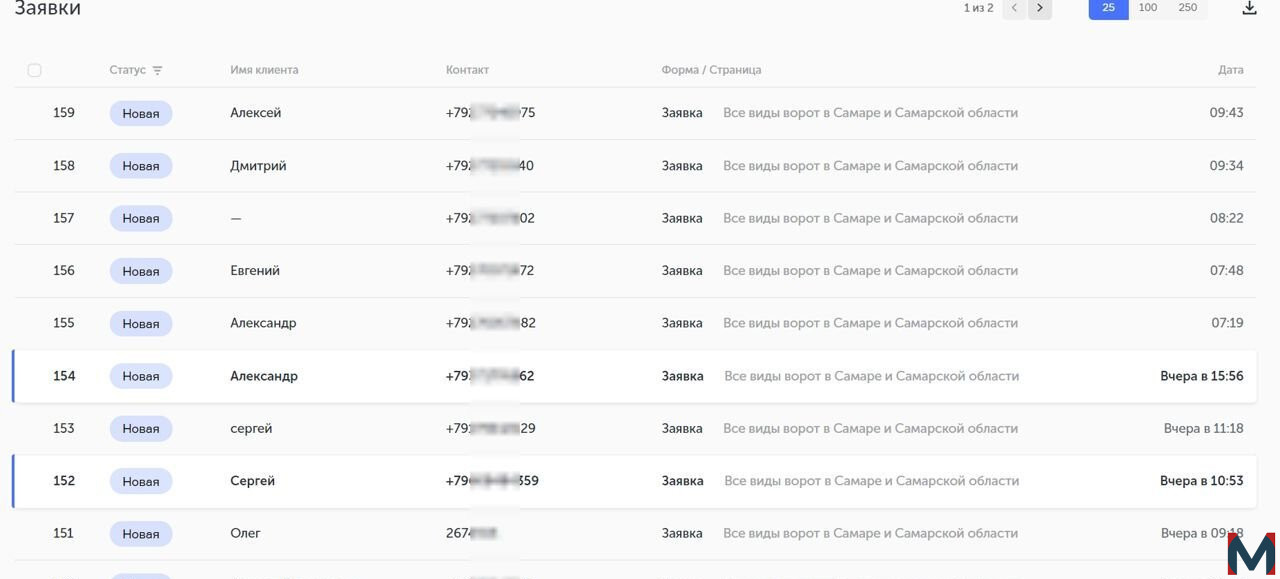Select the name Олег in row 151
This screenshot has height=579, width=1280.
point(245,534)
